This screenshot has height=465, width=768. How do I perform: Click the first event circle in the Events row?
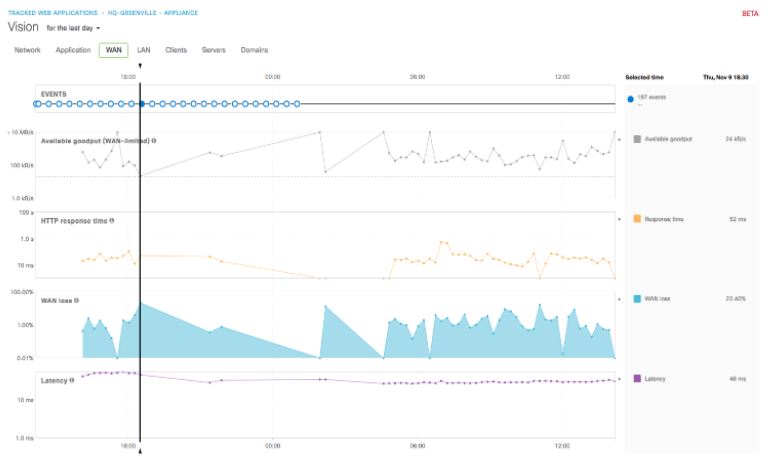click(38, 103)
